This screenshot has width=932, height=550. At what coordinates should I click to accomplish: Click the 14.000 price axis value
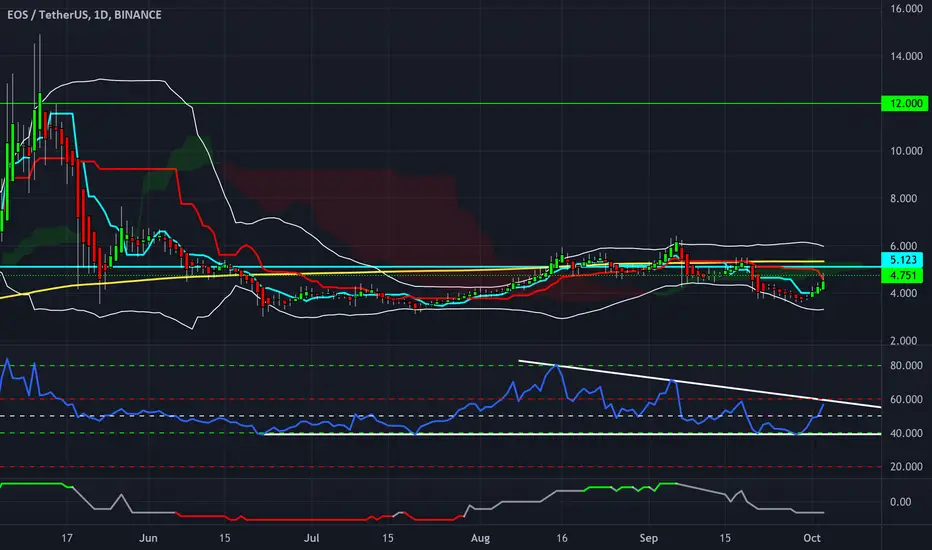click(x=906, y=56)
